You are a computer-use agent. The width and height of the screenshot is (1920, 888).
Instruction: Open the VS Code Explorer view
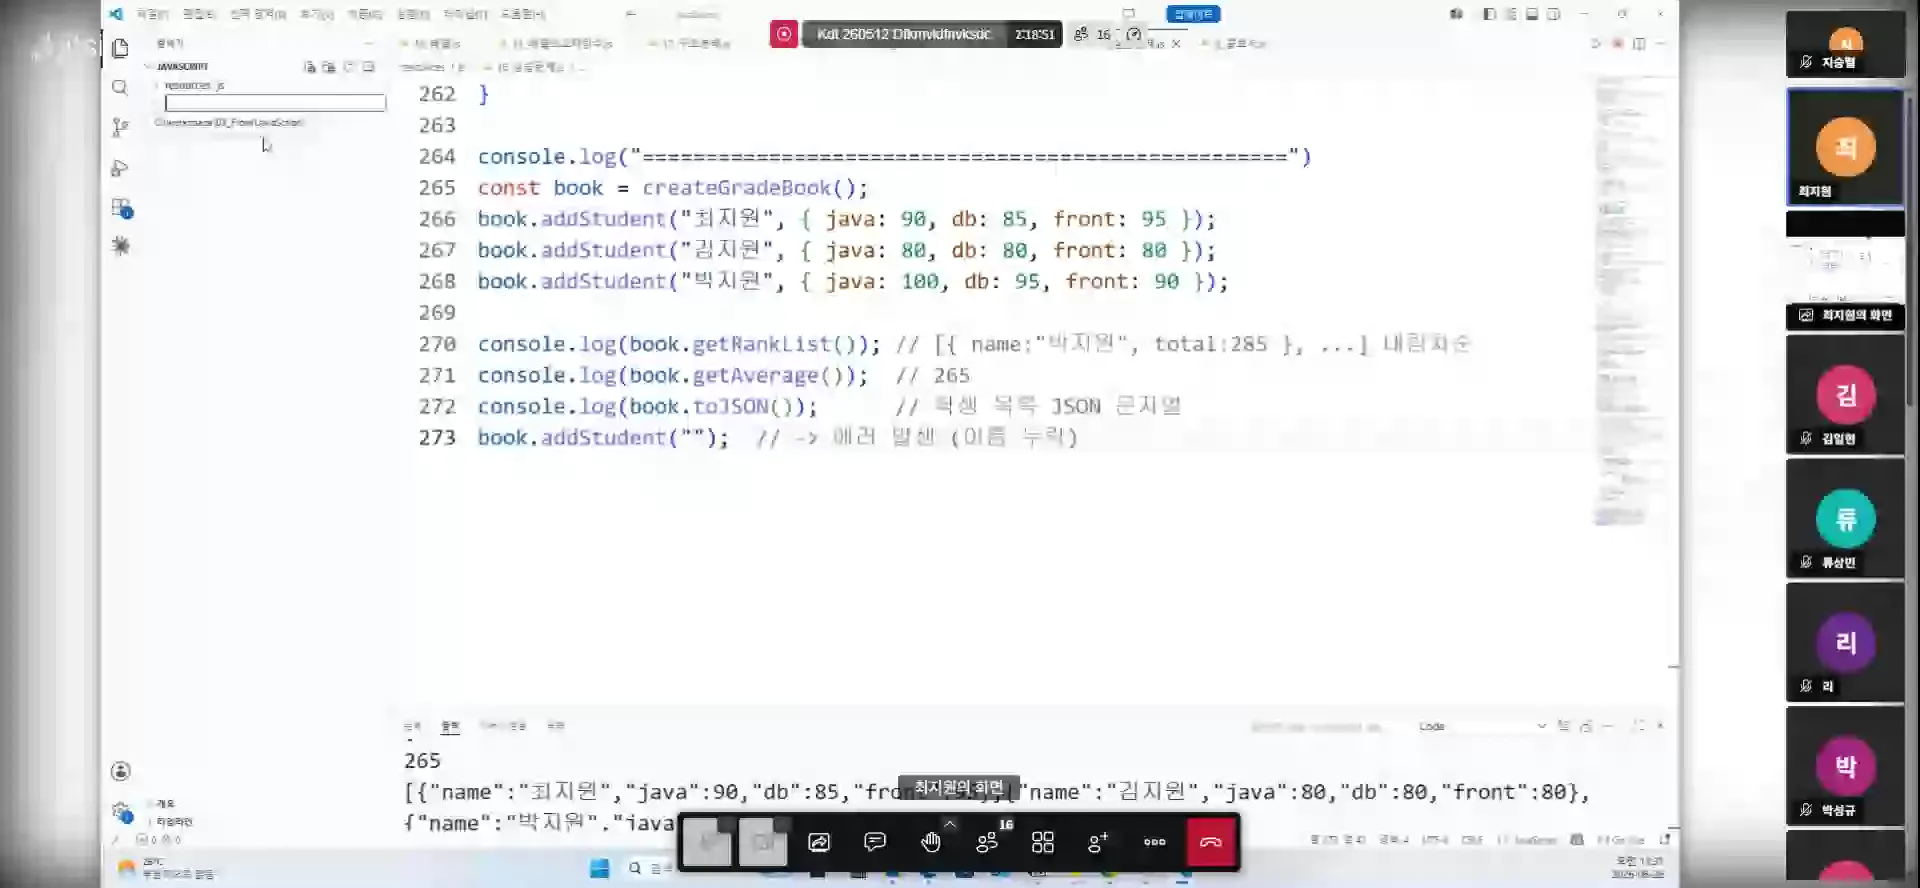click(120, 48)
